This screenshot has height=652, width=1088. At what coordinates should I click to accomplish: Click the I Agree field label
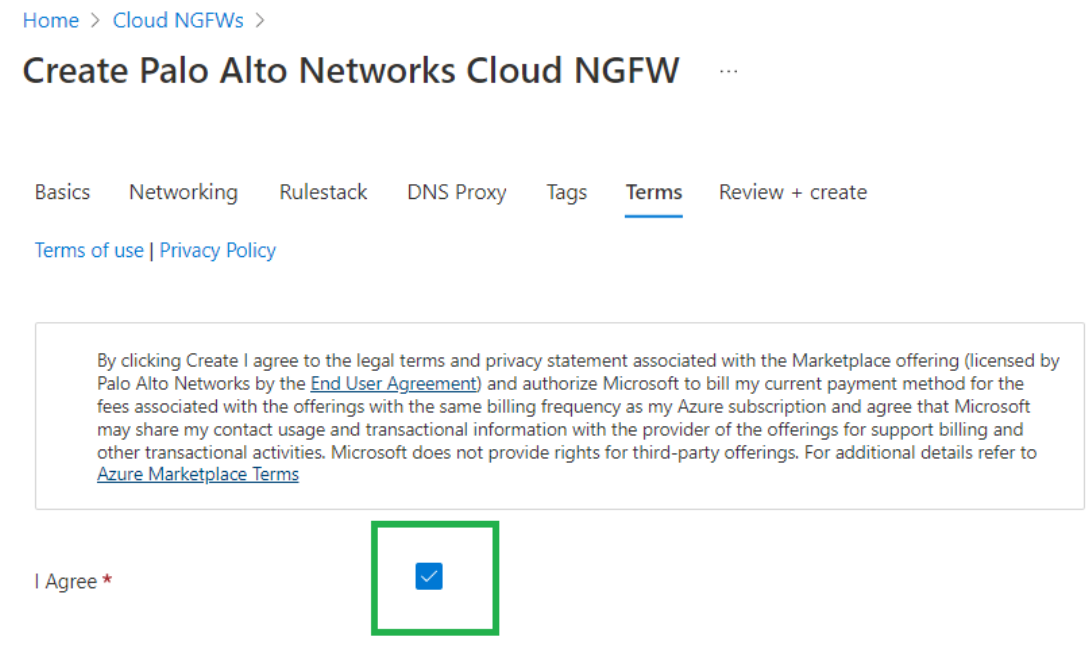pyautogui.click(x=66, y=581)
